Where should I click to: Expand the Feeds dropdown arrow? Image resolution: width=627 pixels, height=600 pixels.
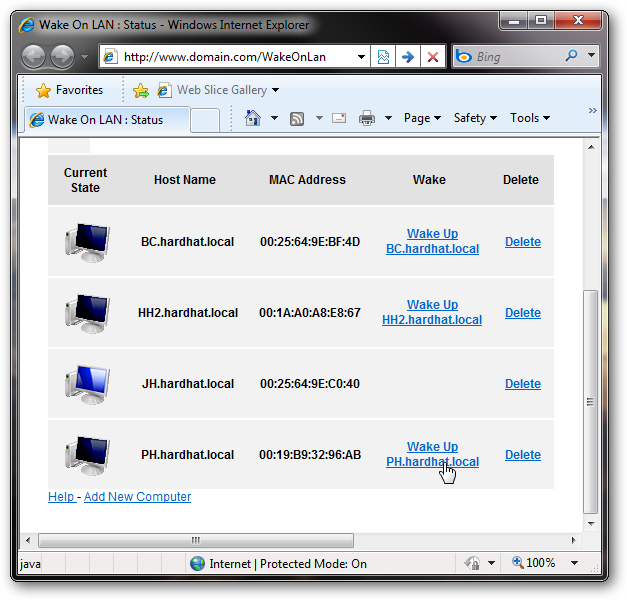[319, 118]
